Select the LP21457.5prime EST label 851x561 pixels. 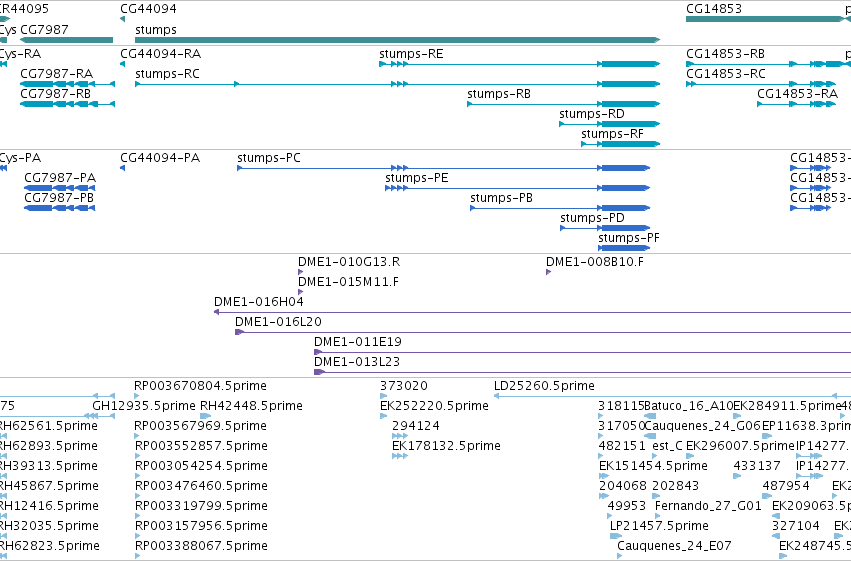coord(659,527)
